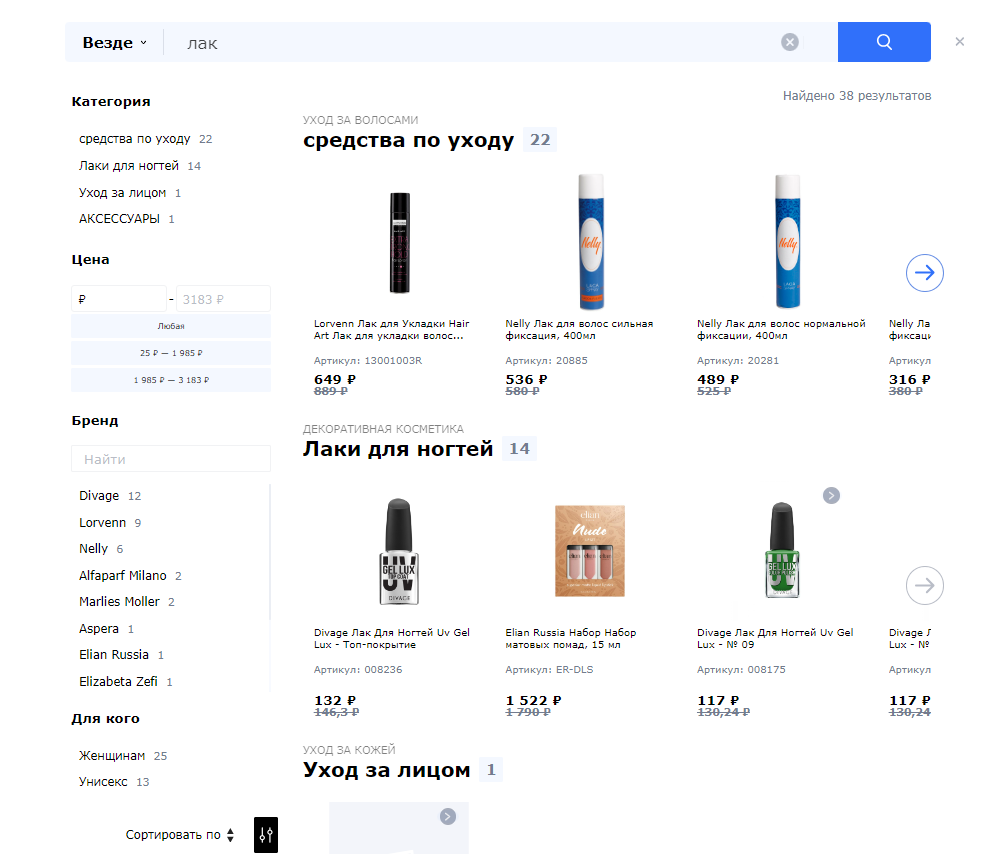Select price range 25 ₽ — 1 985 ₽
The image size is (988, 854).
click(x=171, y=353)
